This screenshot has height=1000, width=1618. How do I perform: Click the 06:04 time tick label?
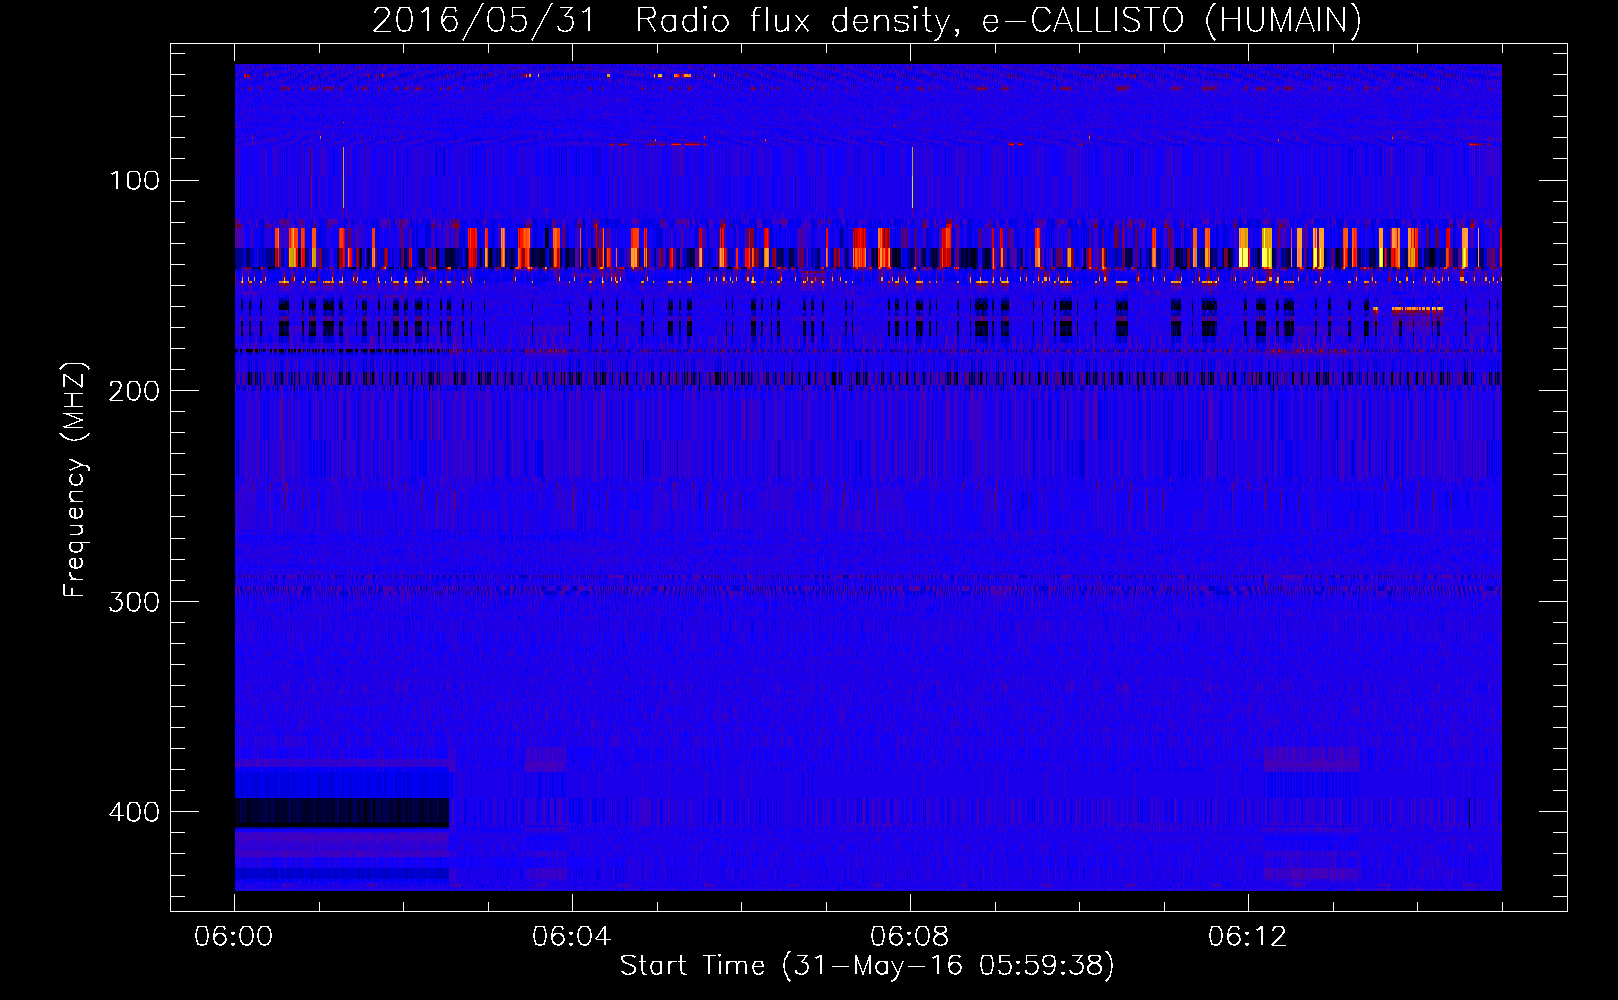click(x=571, y=936)
